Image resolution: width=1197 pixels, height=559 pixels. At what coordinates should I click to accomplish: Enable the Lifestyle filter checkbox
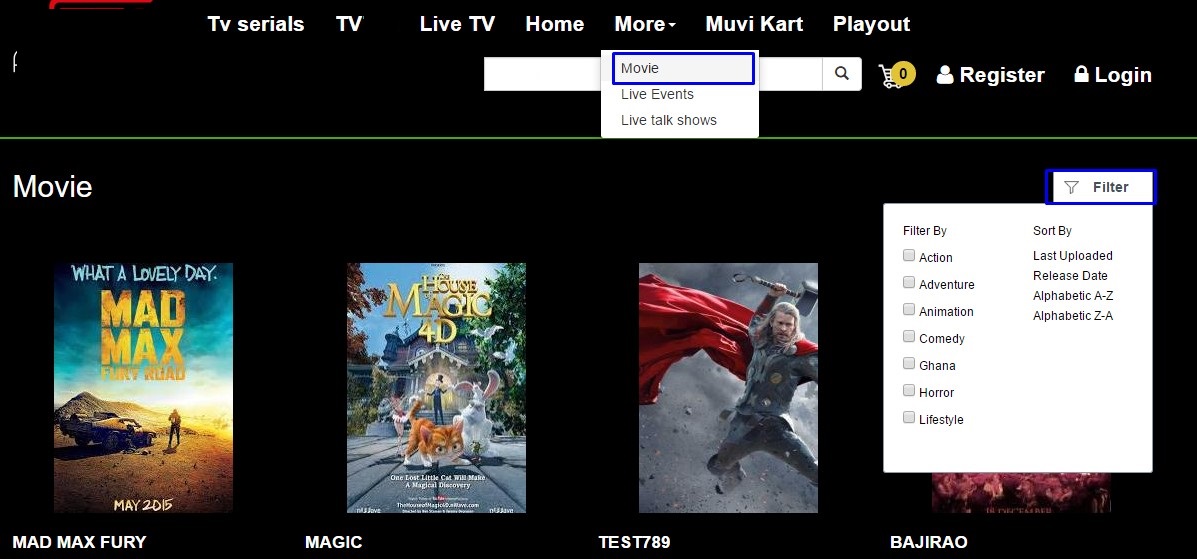908,418
